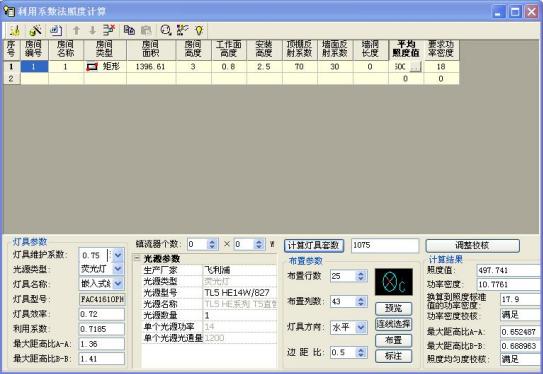543x374 pixels.
Task: Open the 灯具维护系数 dropdown
Action: click(118, 255)
